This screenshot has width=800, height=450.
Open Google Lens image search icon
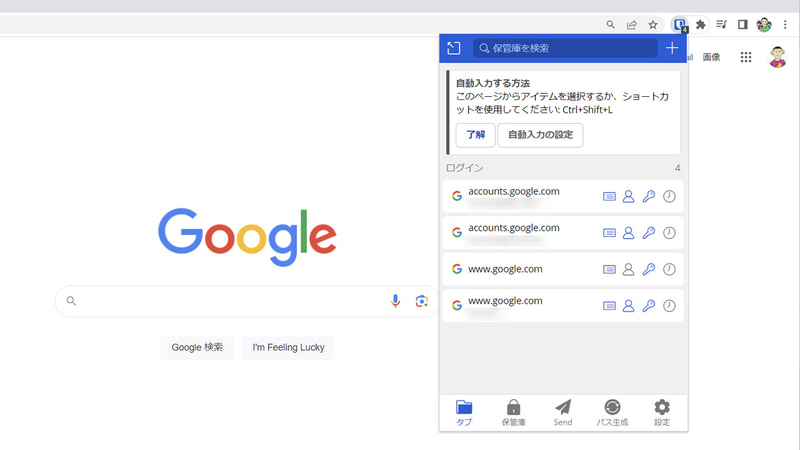[421, 301]
